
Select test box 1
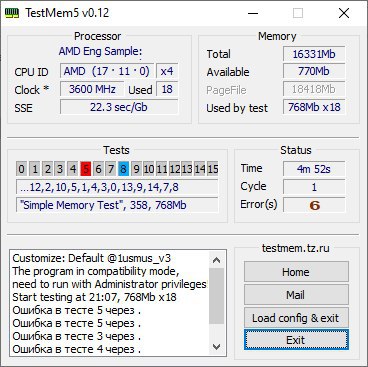[35, 169]
